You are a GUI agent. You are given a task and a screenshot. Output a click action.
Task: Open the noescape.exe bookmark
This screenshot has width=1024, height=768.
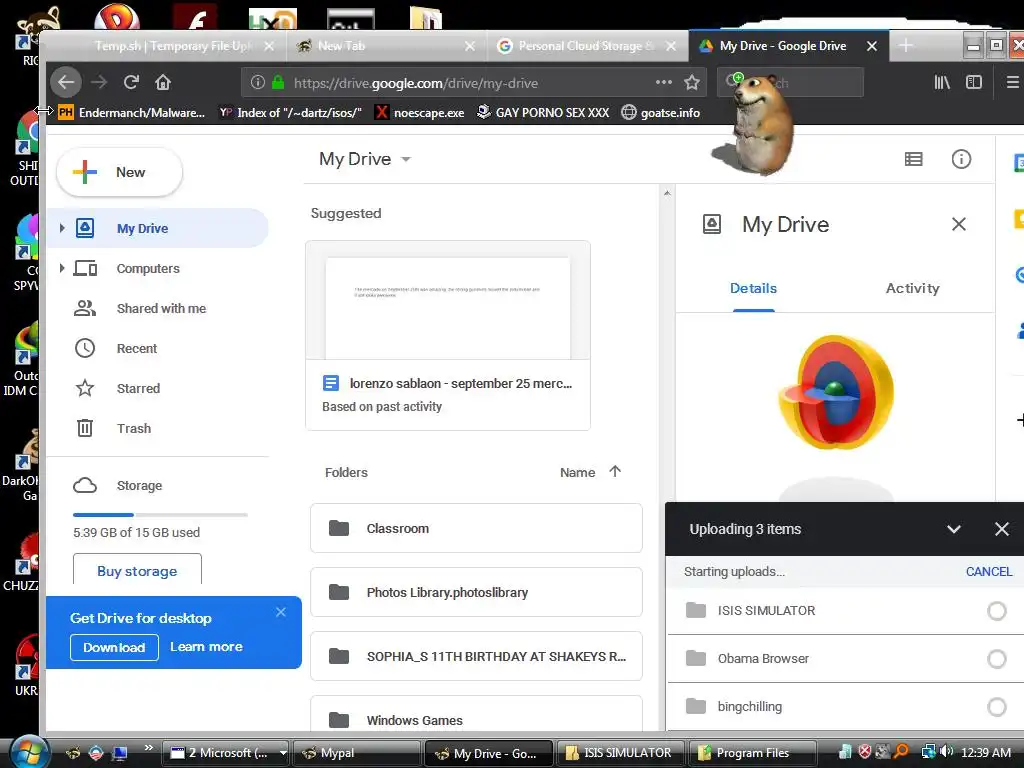coord(420,112)
